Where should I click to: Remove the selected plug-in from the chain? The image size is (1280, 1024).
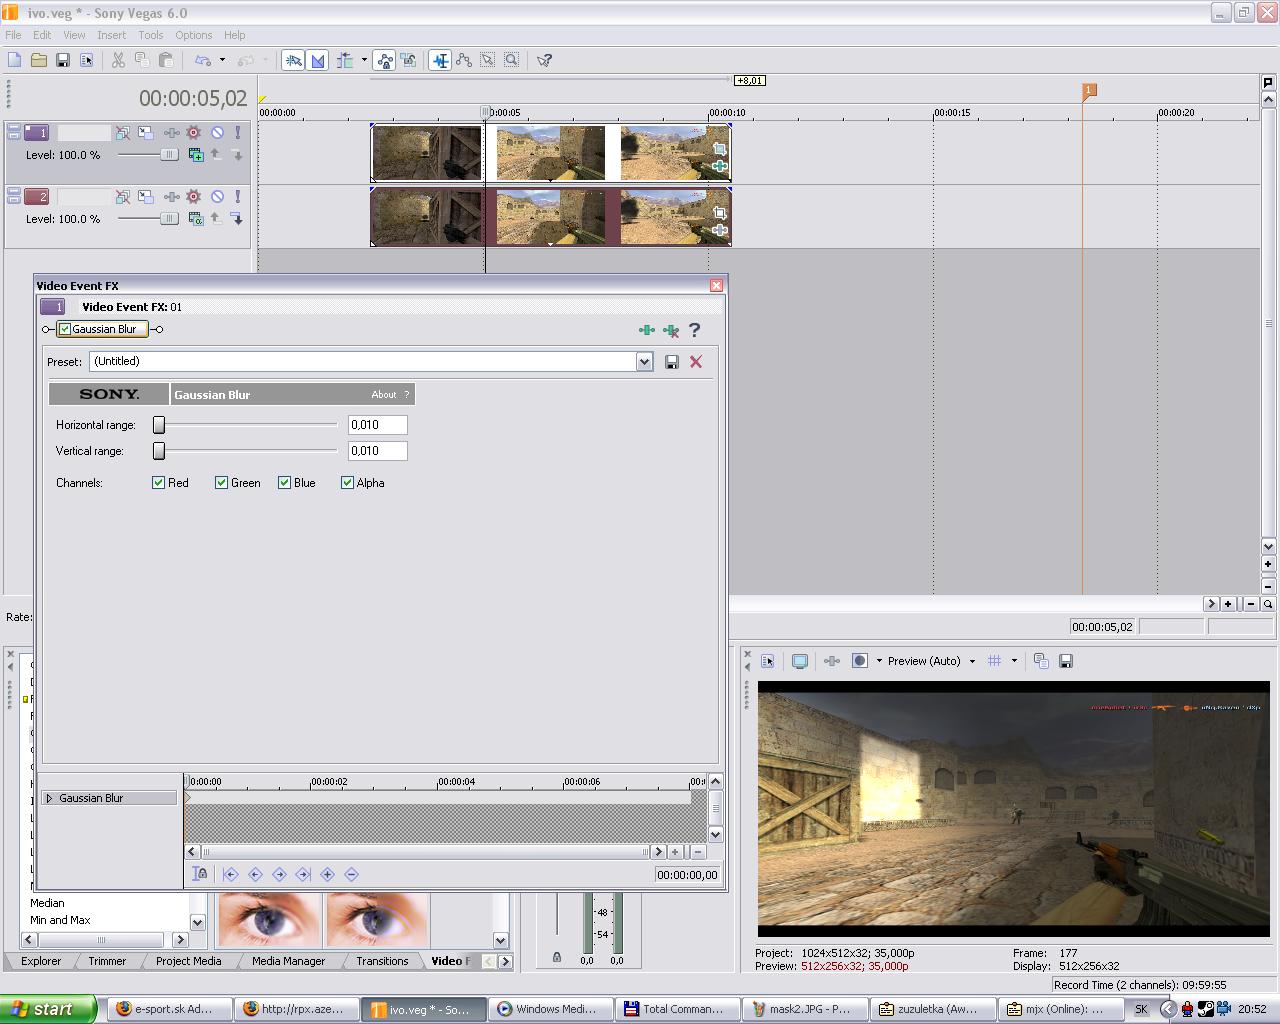point(671,330)
